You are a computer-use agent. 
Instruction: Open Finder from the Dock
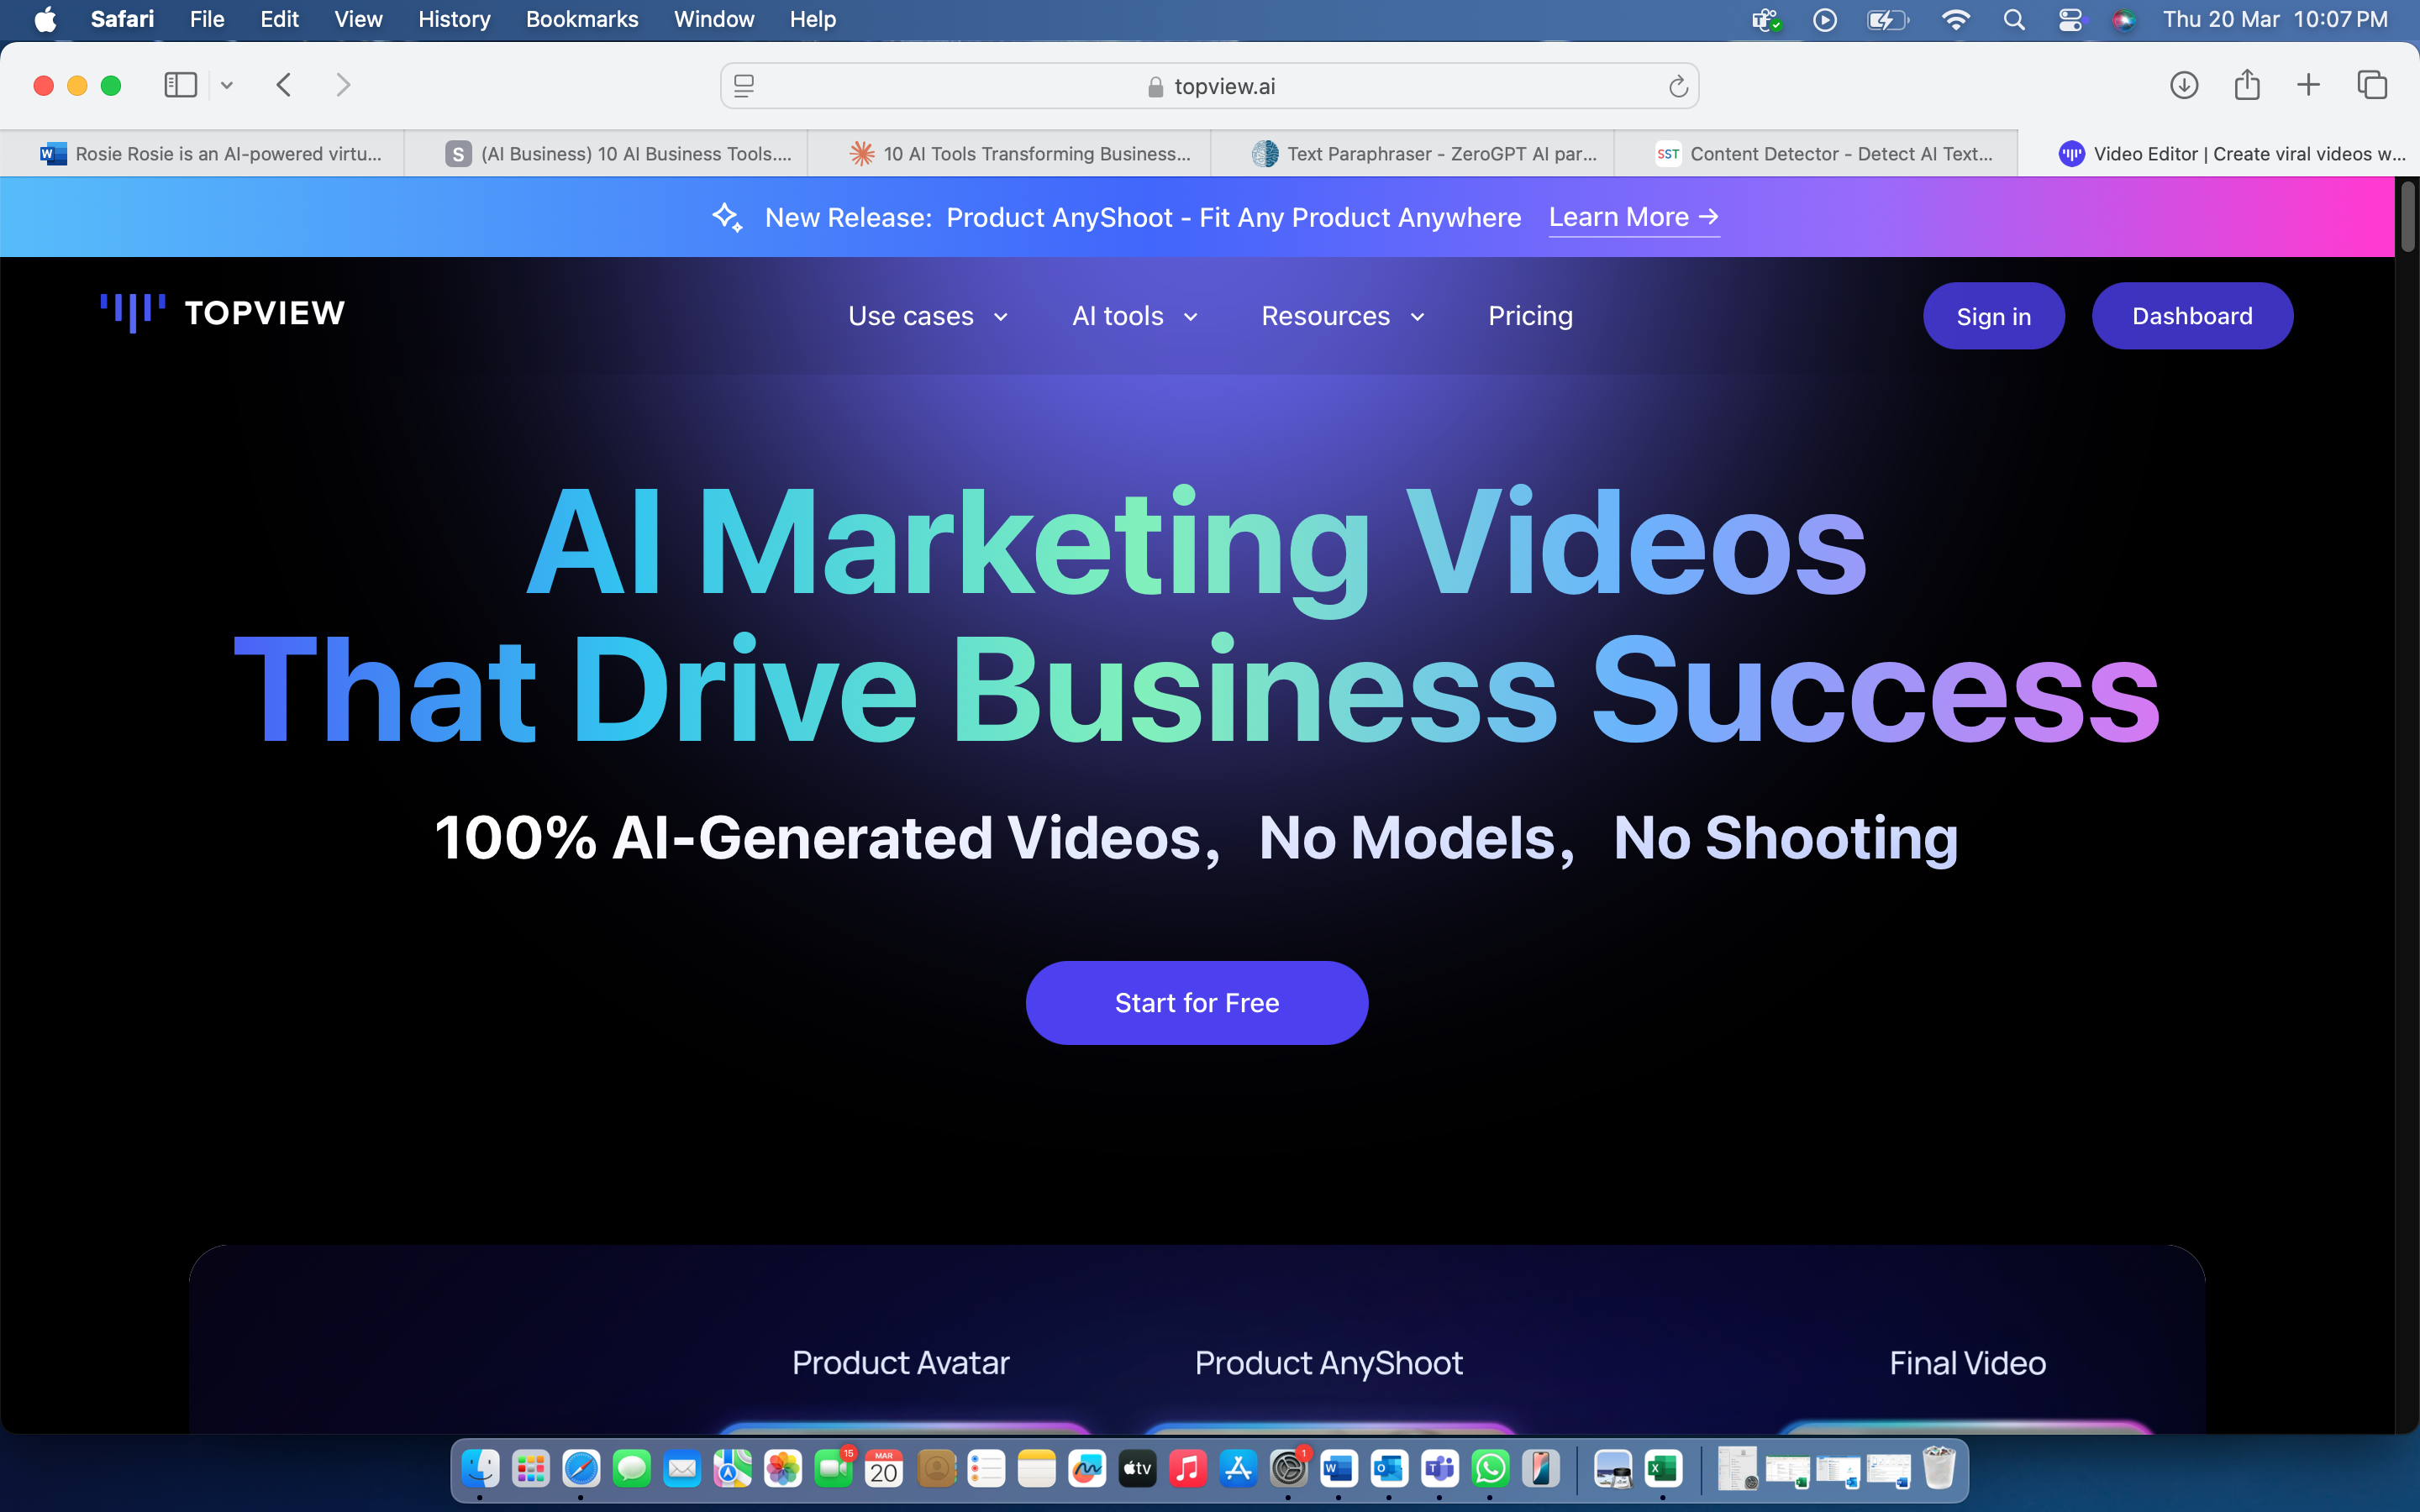(480, 1468)
